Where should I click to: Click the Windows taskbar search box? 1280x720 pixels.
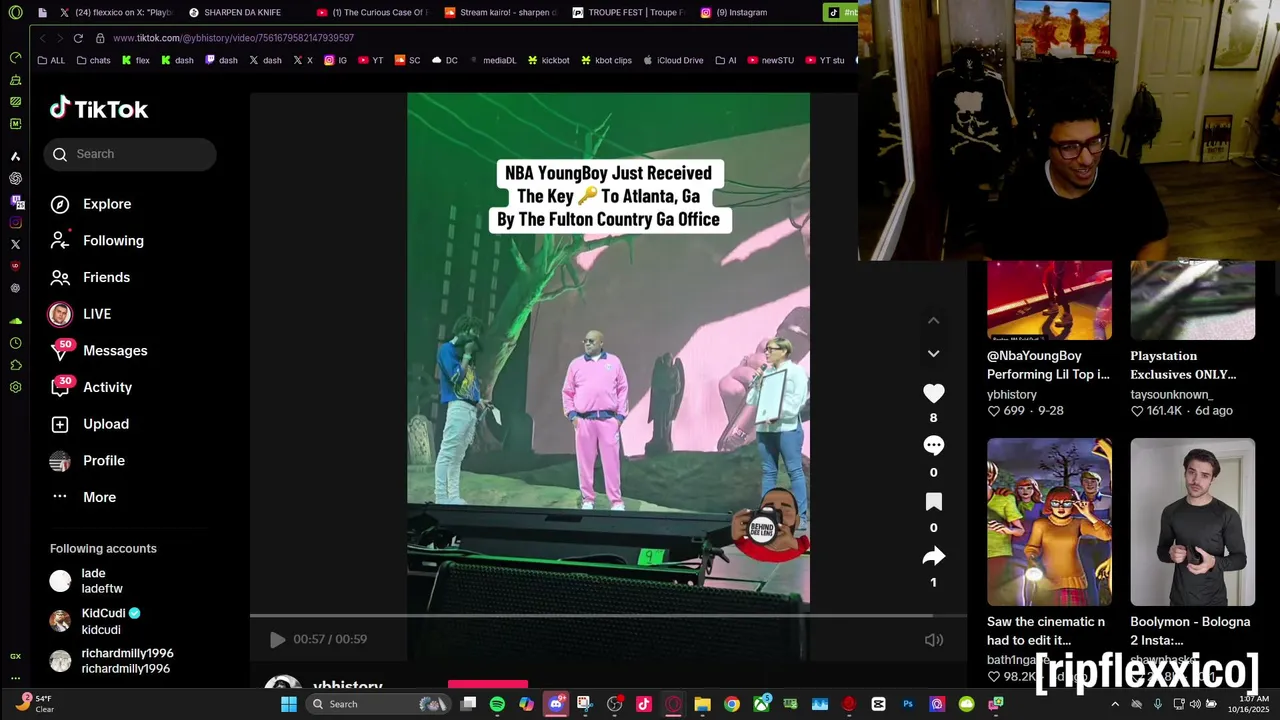pyautogui.click(x=378, y=704)
